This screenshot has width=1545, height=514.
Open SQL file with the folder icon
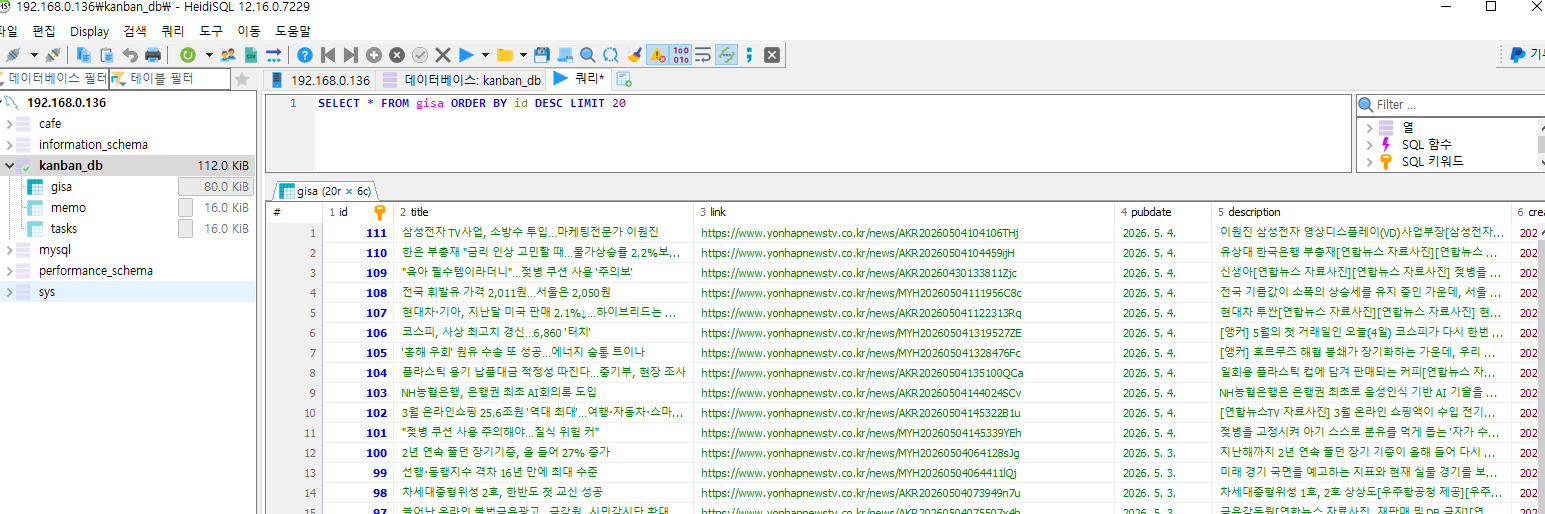(505, 55)
